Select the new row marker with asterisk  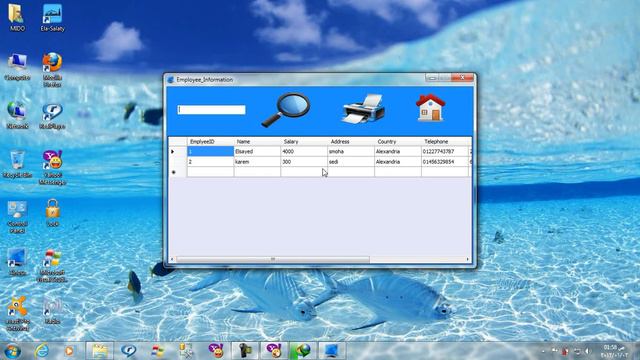178,172
